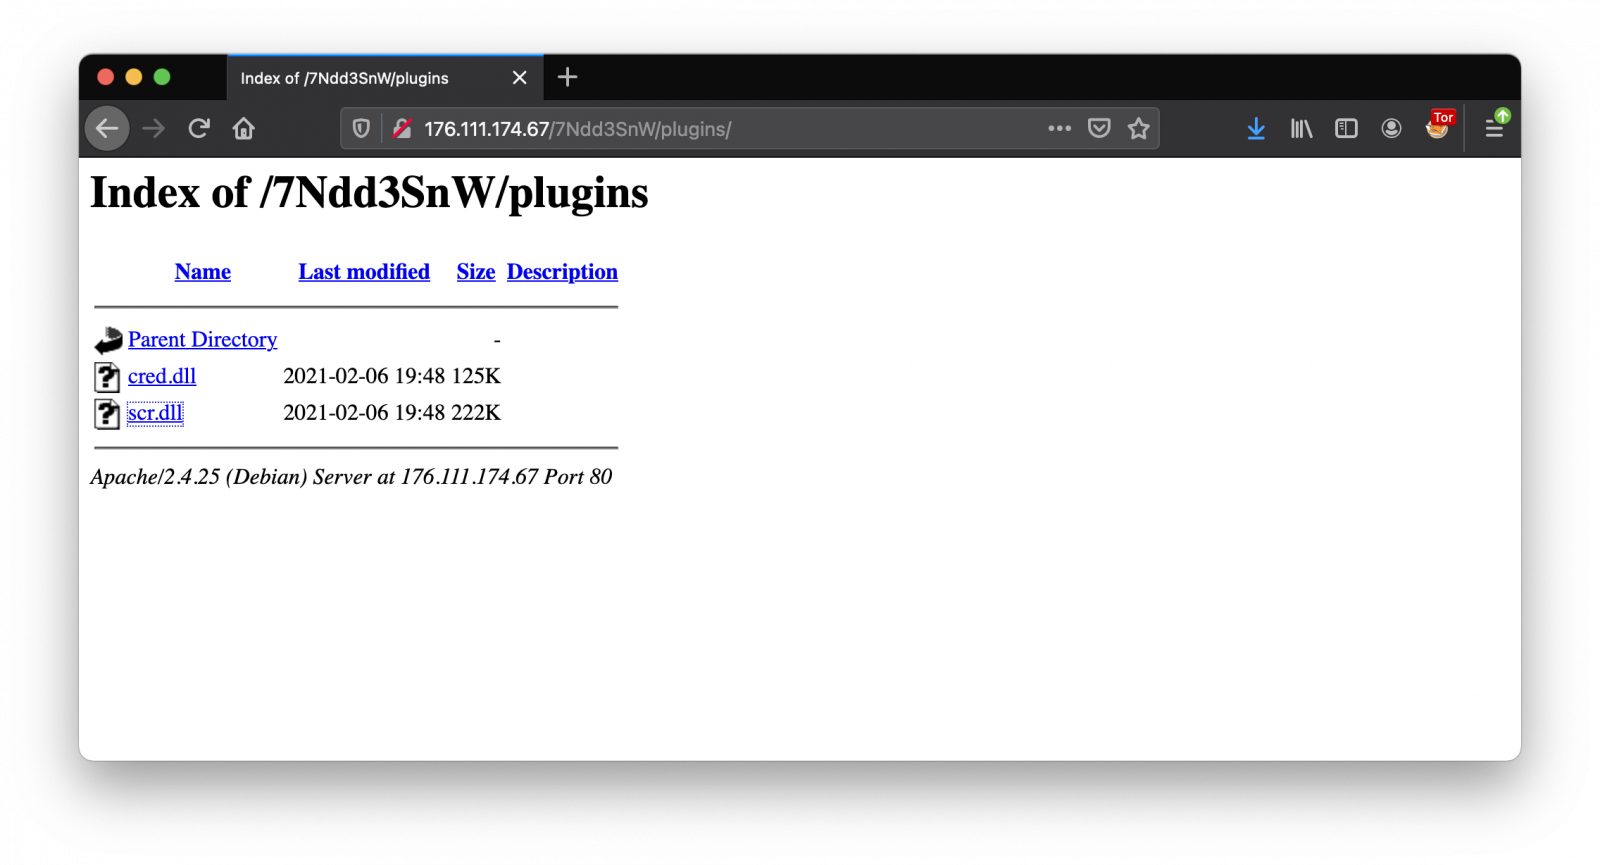Open a new tab with the plus button

pyautogui.click(x=568, y=77)
